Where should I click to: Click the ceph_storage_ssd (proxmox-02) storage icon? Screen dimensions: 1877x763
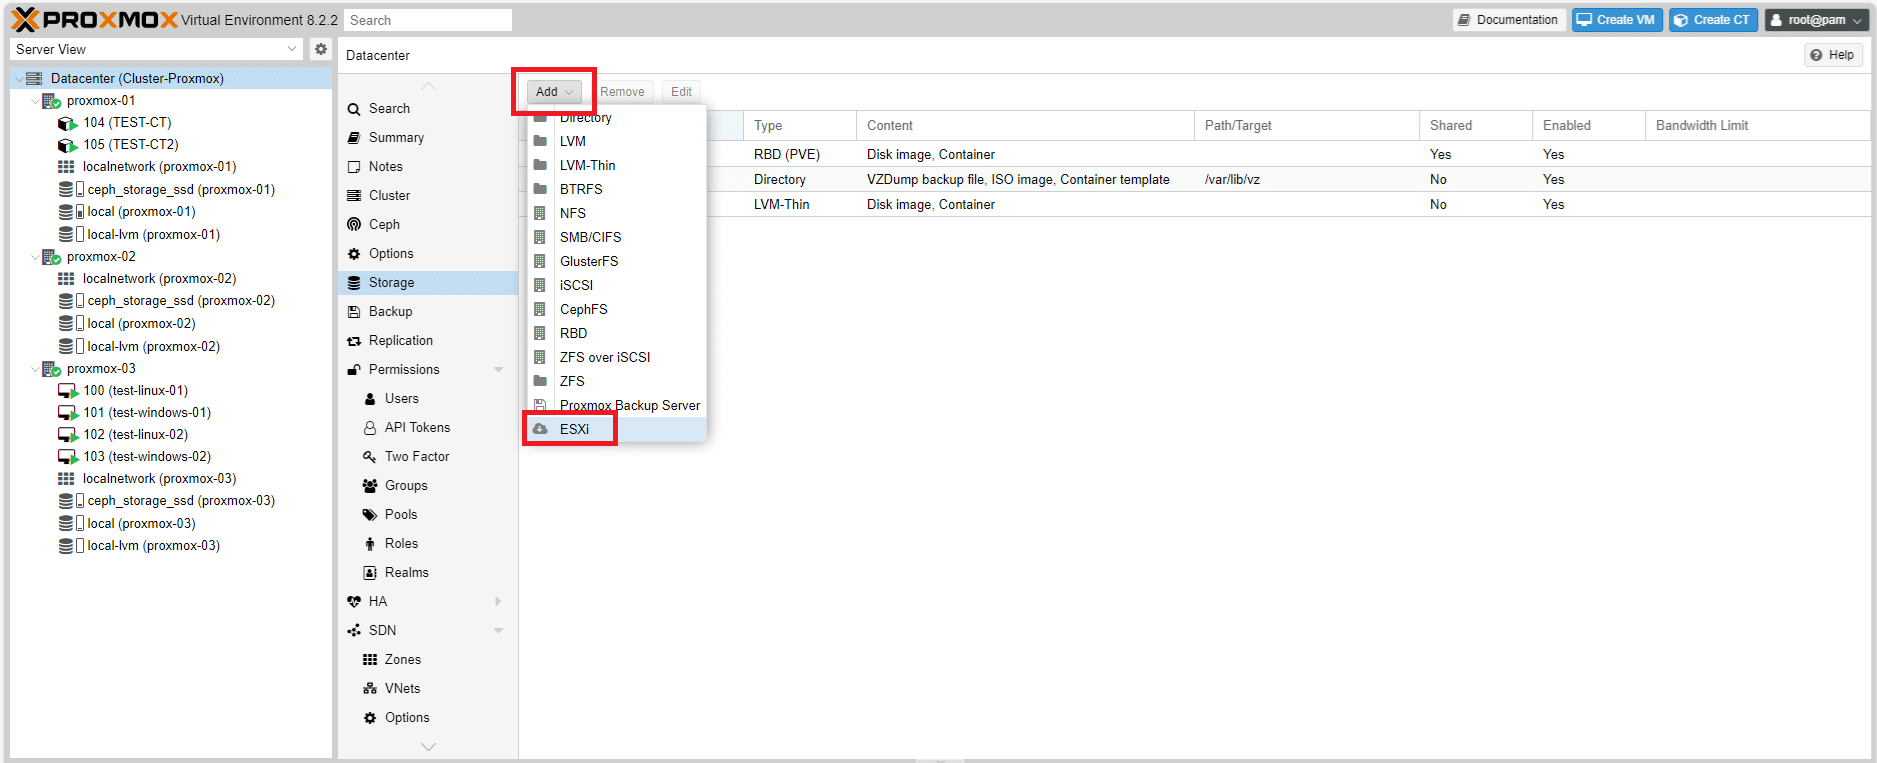pyautogui.click(x=71, y=301)
